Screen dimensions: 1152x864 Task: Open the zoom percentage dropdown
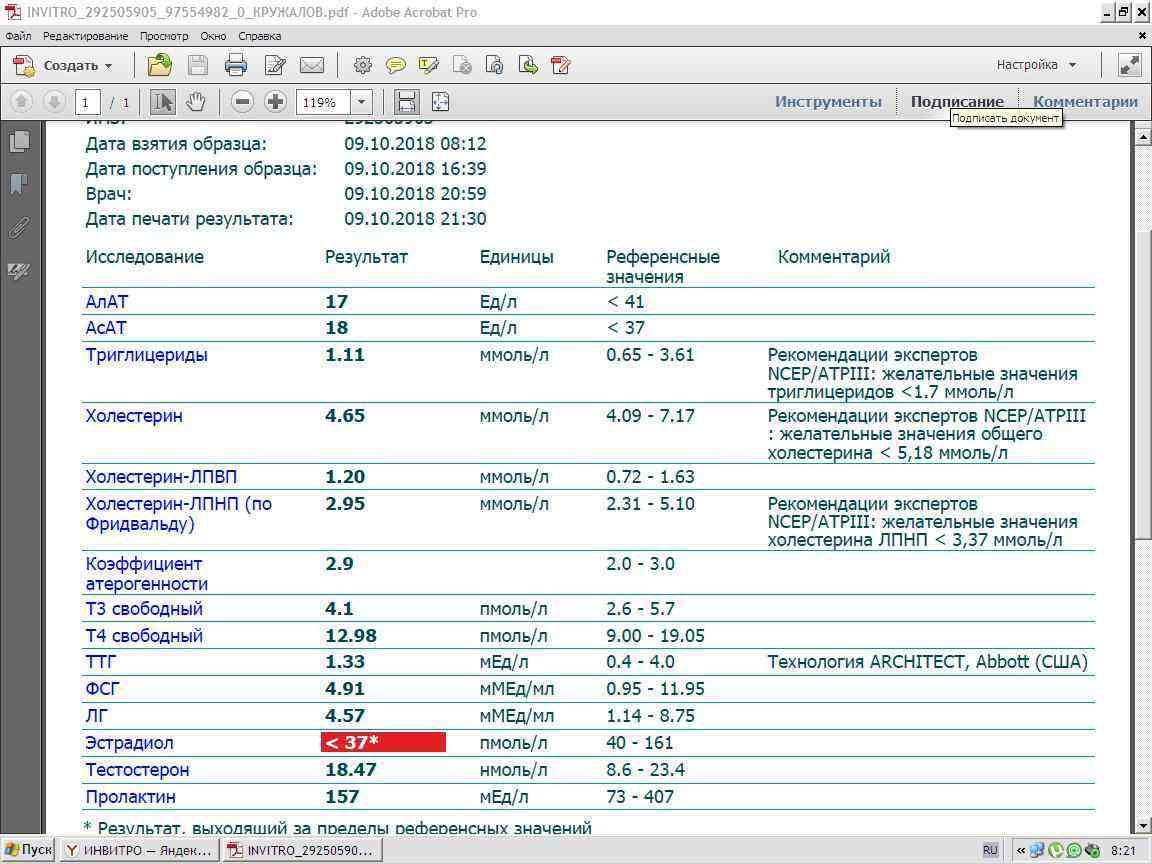click(361, 101)
